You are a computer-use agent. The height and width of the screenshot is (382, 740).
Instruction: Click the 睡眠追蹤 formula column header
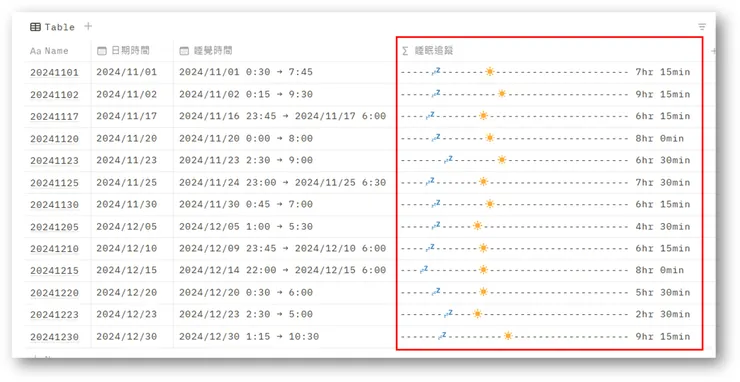coord(428,51)
